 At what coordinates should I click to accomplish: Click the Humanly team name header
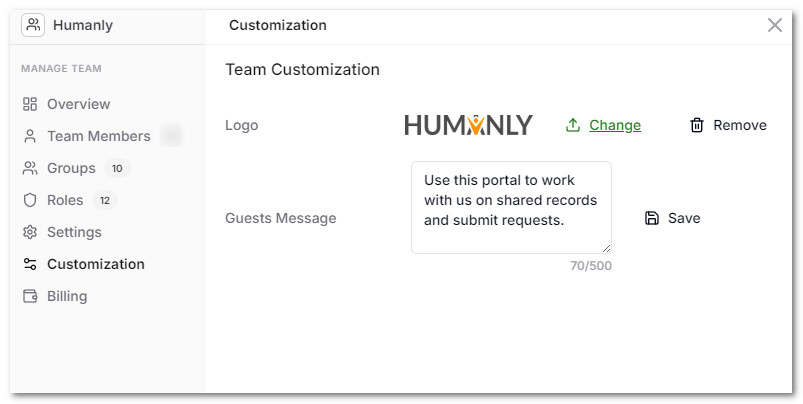82,25
